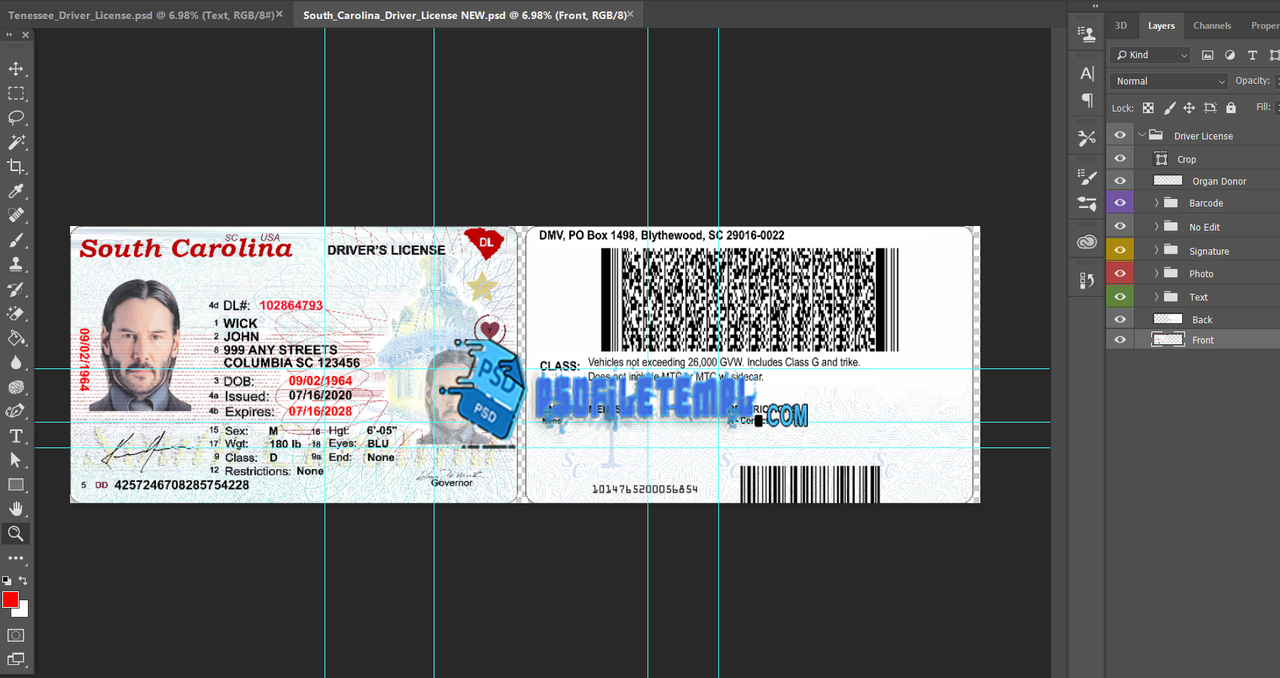Lock all padlock icon
The width and height of the screenshot is (1280, 678).
(1231, 108)
